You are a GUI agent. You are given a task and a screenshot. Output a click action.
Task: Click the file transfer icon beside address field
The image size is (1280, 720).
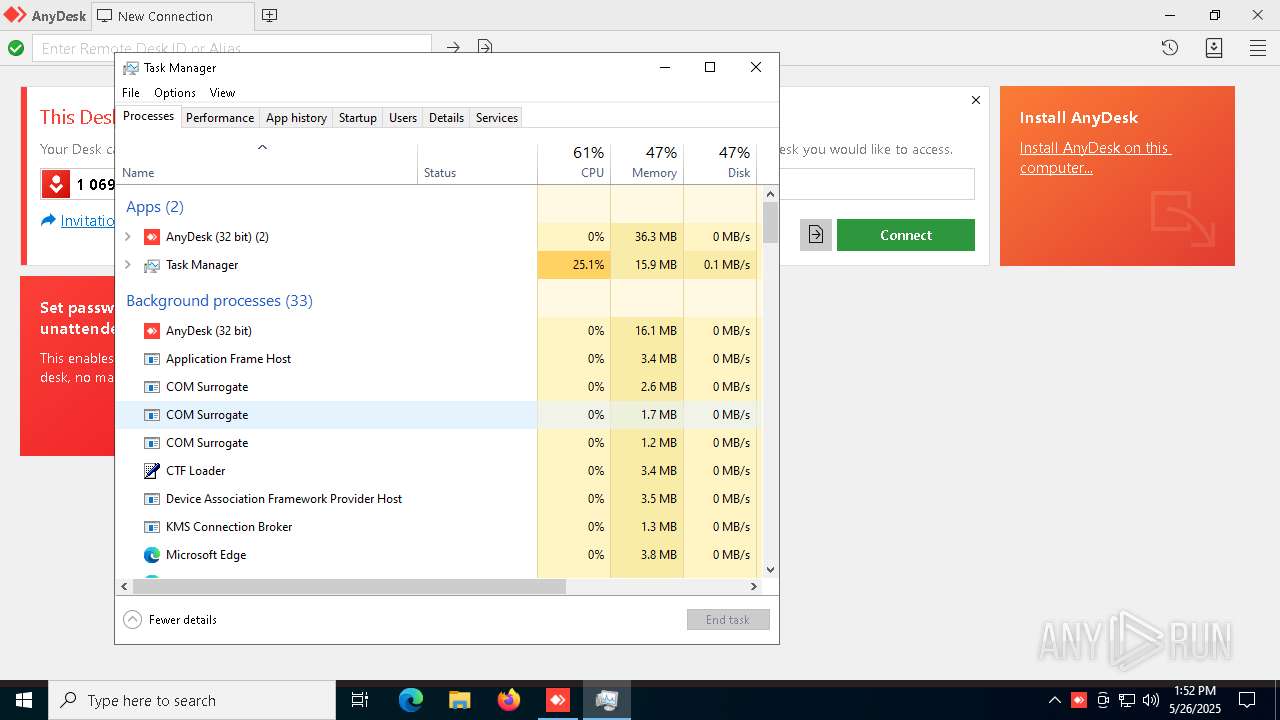[x=485, y=47]
